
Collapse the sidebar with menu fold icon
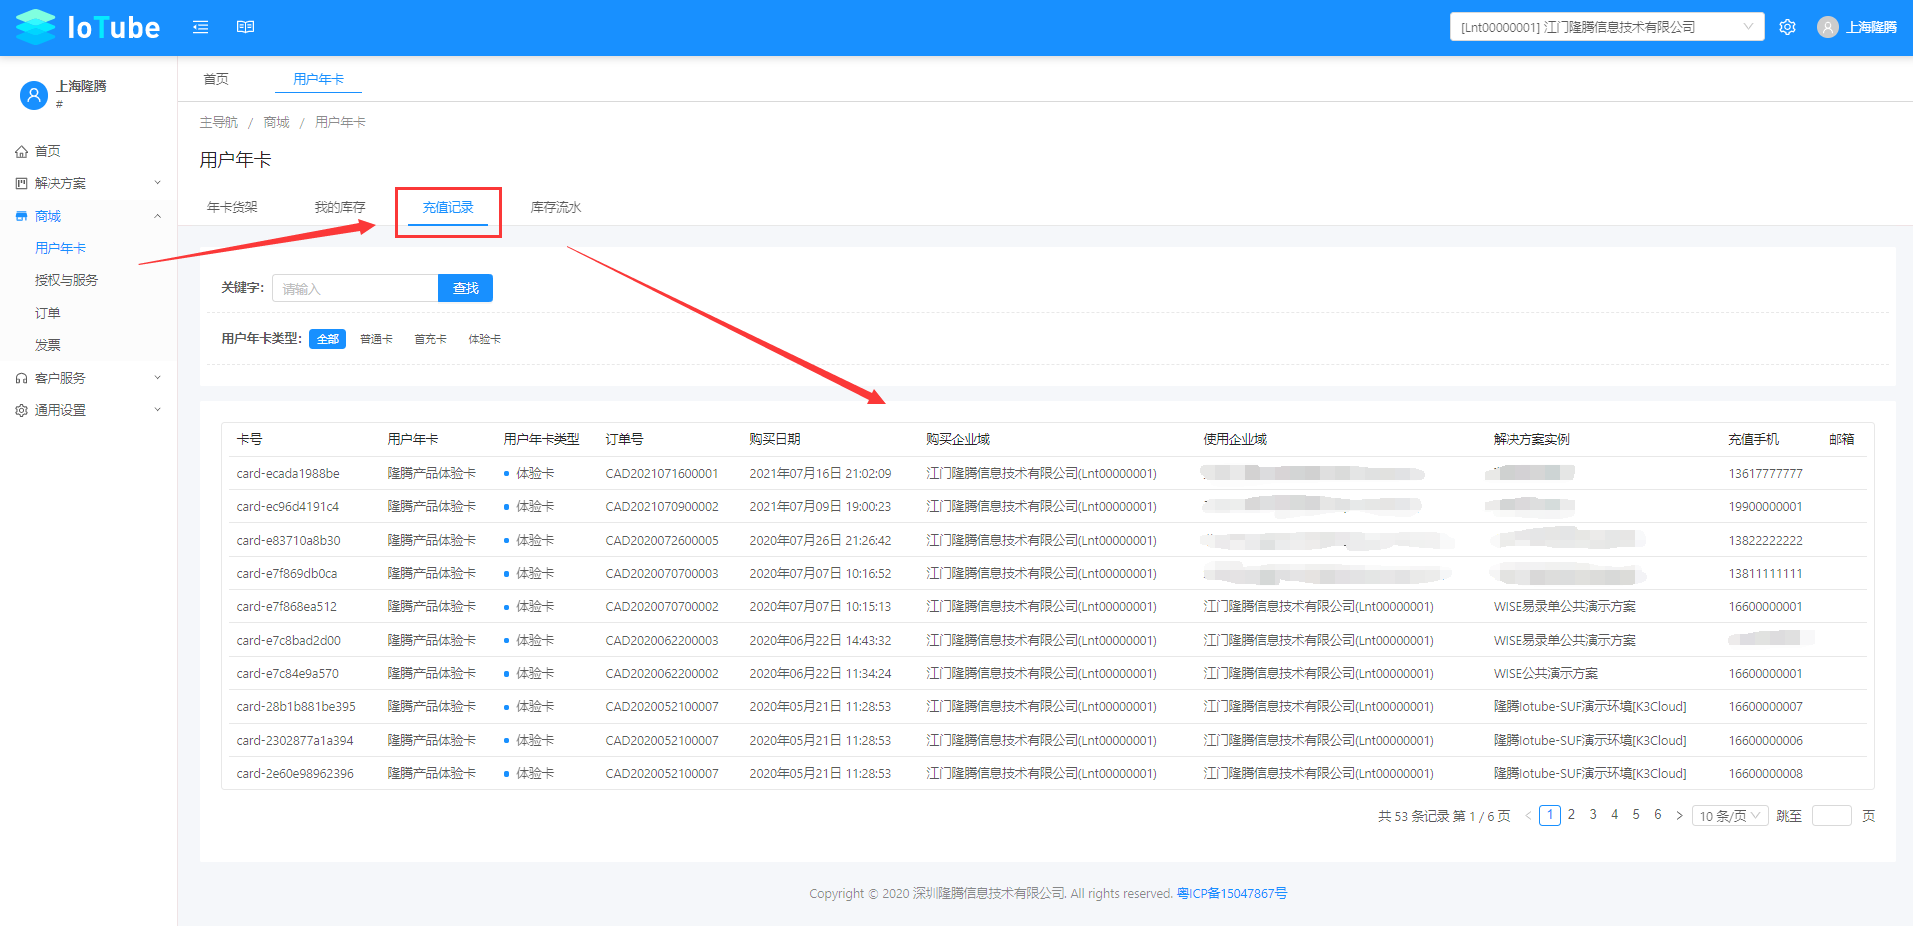pyautogui.click(x=201, y=27)
